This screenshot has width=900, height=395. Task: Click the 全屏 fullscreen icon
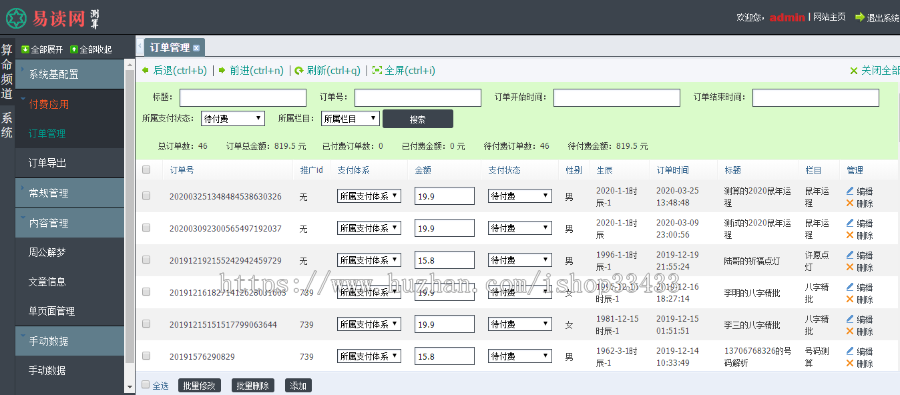pyautogui.click(x=377, y=71)
